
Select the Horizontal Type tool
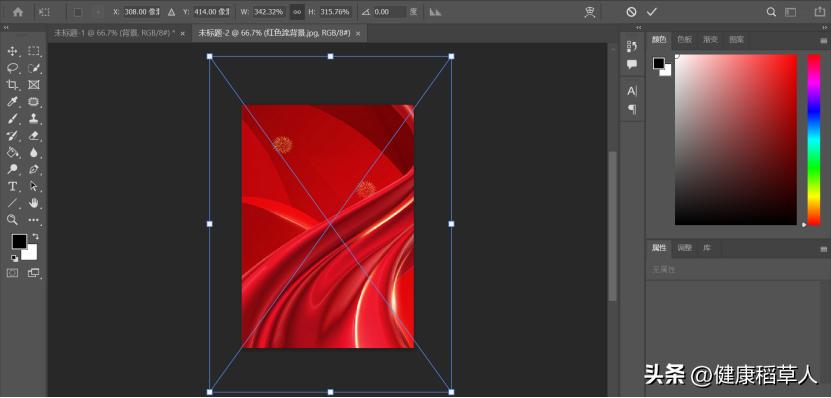pos(12,187)
